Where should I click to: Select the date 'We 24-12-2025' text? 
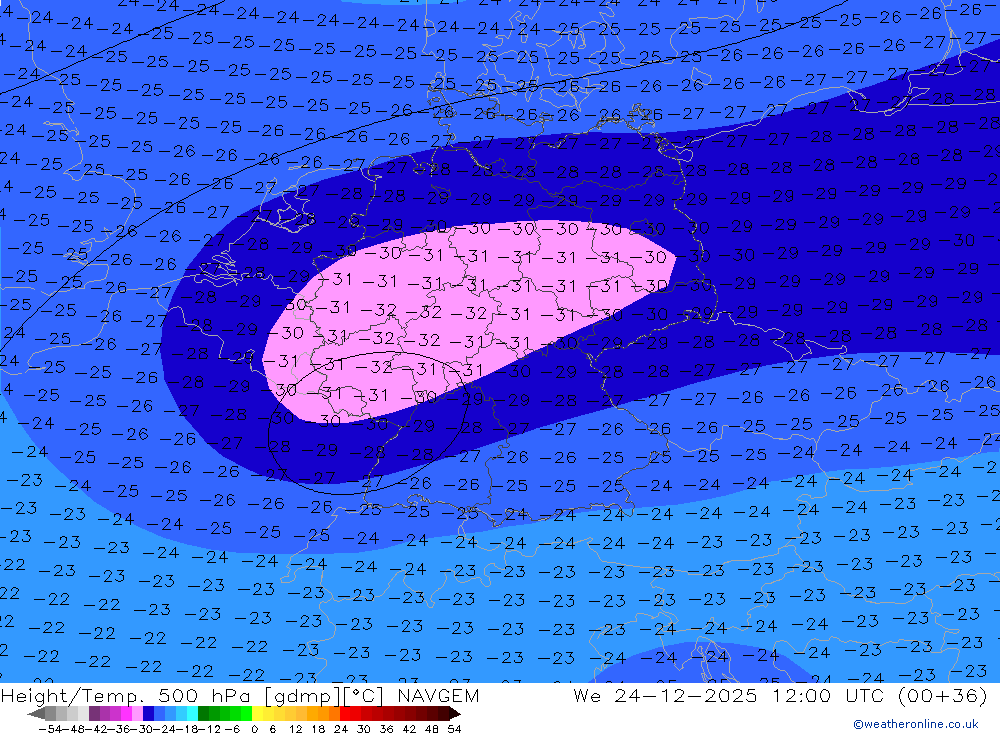tap(665, 695)
